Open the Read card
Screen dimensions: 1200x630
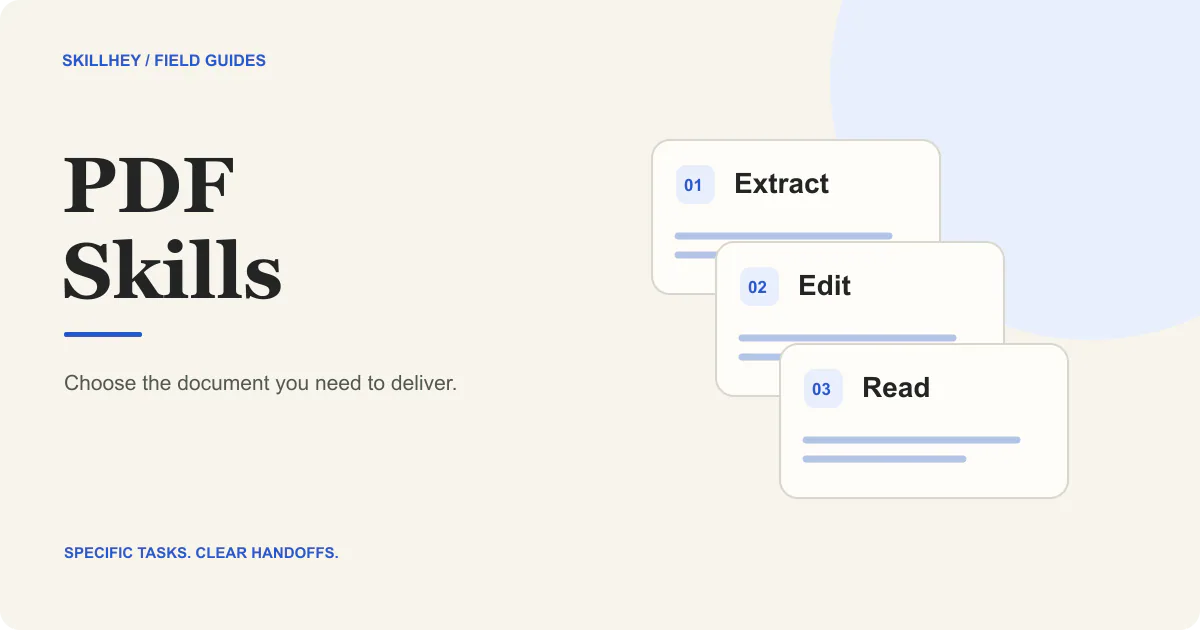pyautogui.click(x=924, y=421)
